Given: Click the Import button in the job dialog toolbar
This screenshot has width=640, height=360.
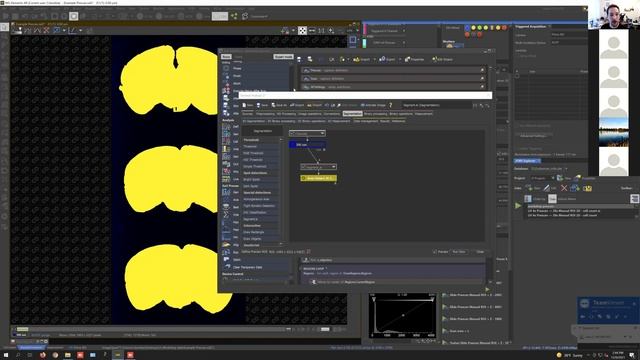Looking at the screenshot, I should 362,60.
